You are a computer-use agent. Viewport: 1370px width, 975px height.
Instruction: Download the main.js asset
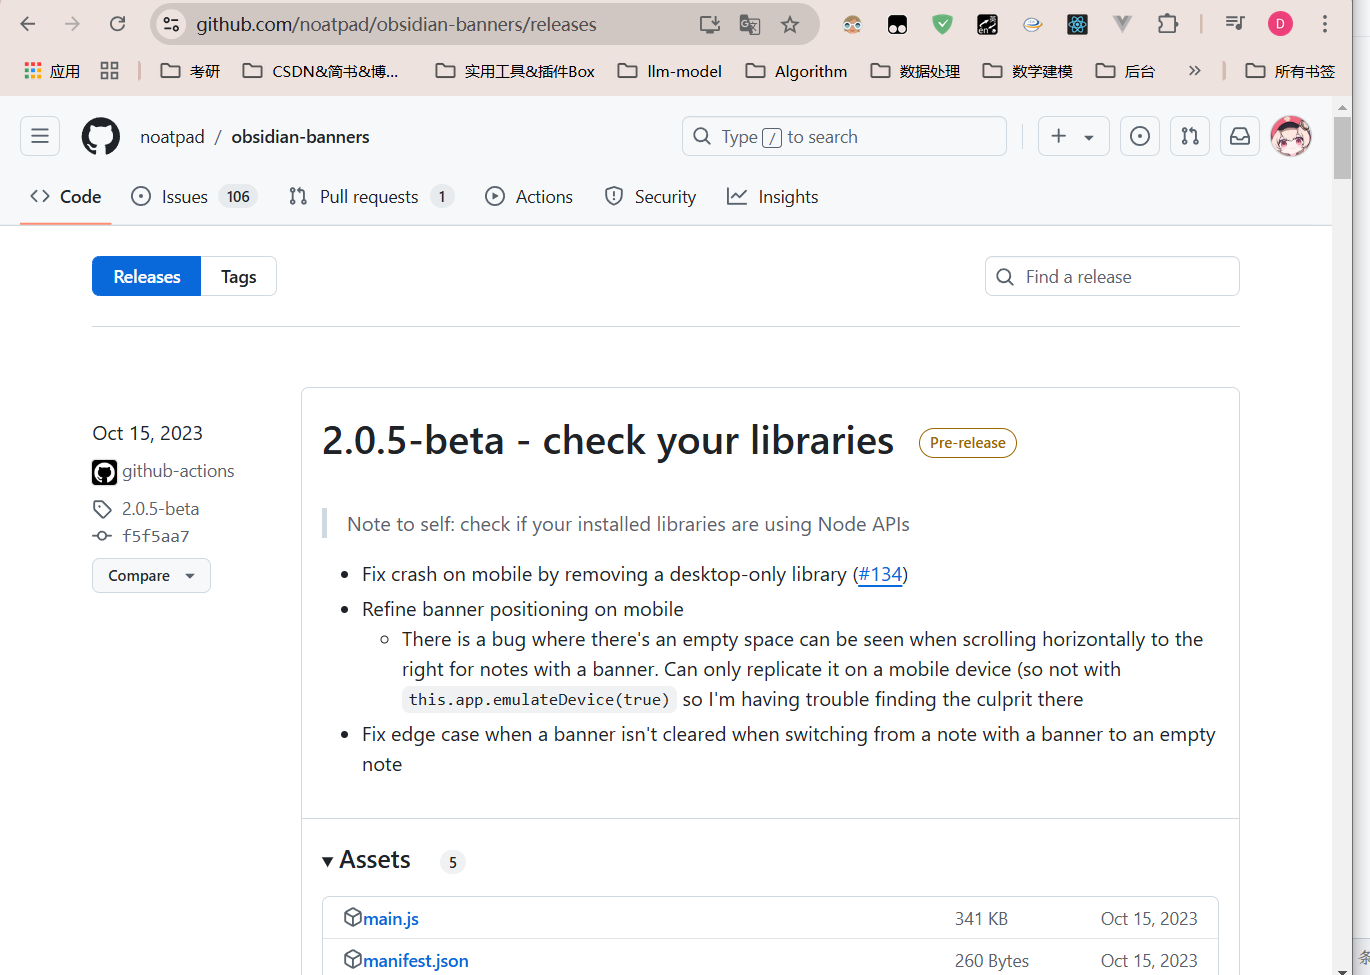click(390, 918)
